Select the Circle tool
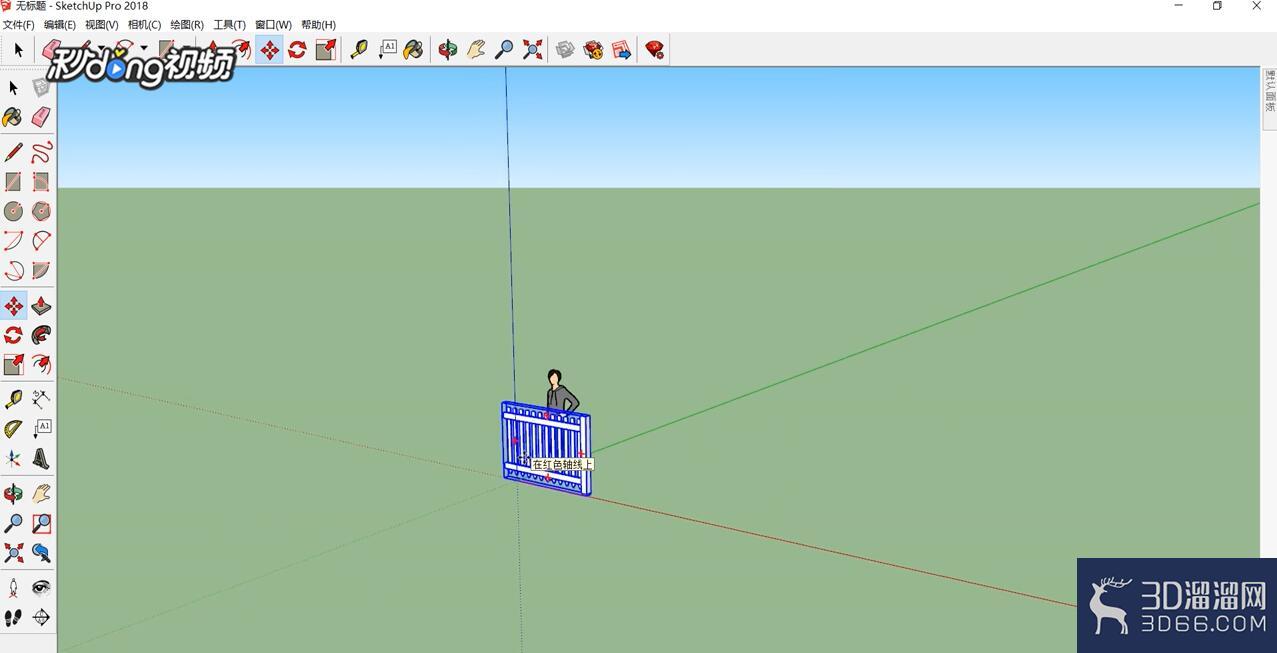The height and width of the screenshot is (653, 1277). click(13, 211)
